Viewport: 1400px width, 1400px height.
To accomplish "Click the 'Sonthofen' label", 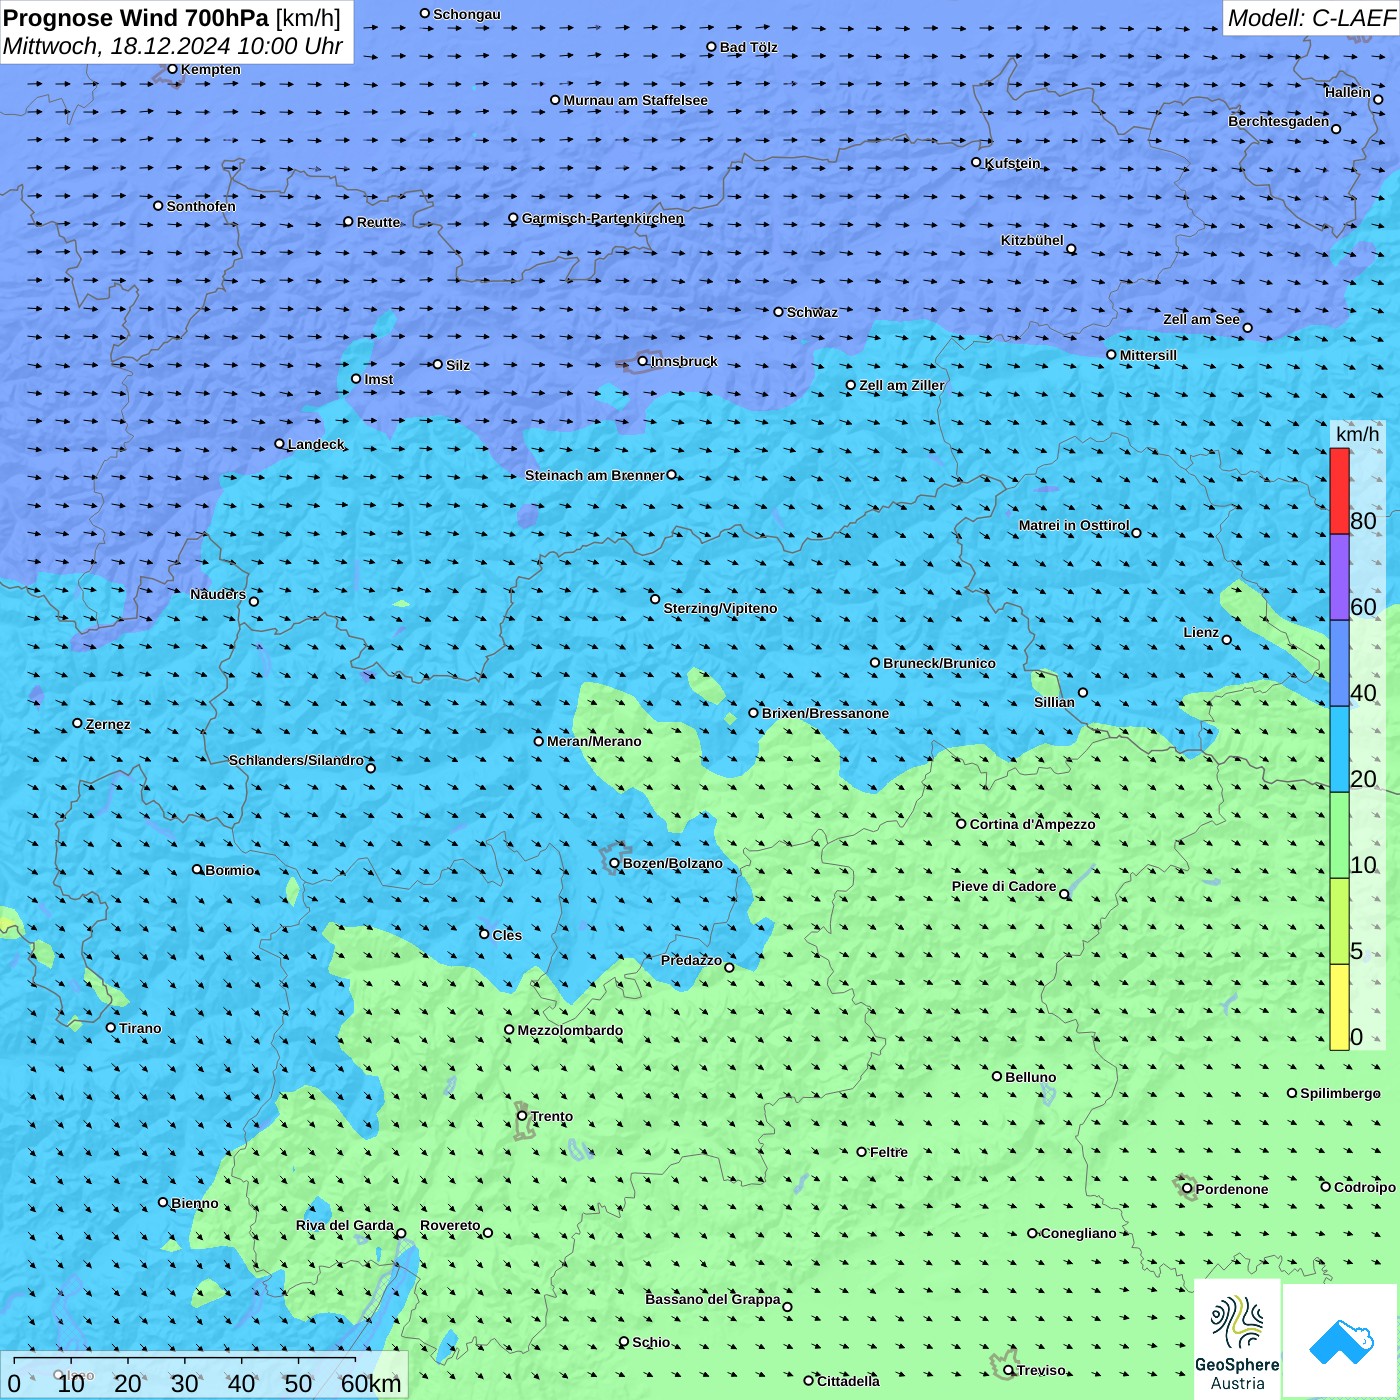I will (201, 206).
